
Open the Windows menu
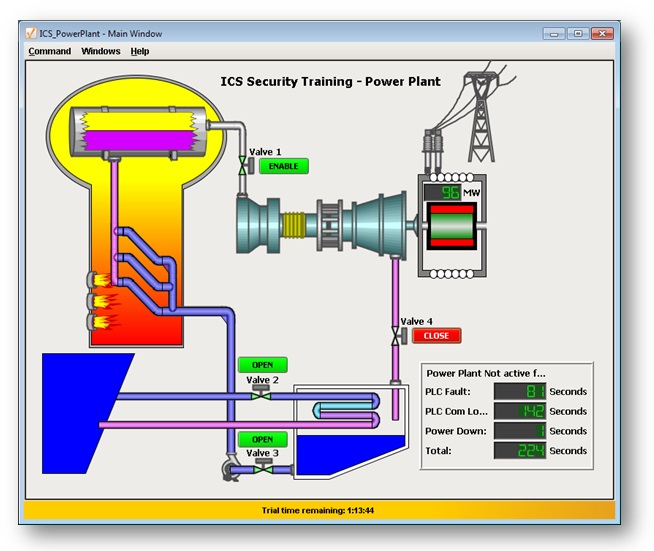tap(100, 51)
